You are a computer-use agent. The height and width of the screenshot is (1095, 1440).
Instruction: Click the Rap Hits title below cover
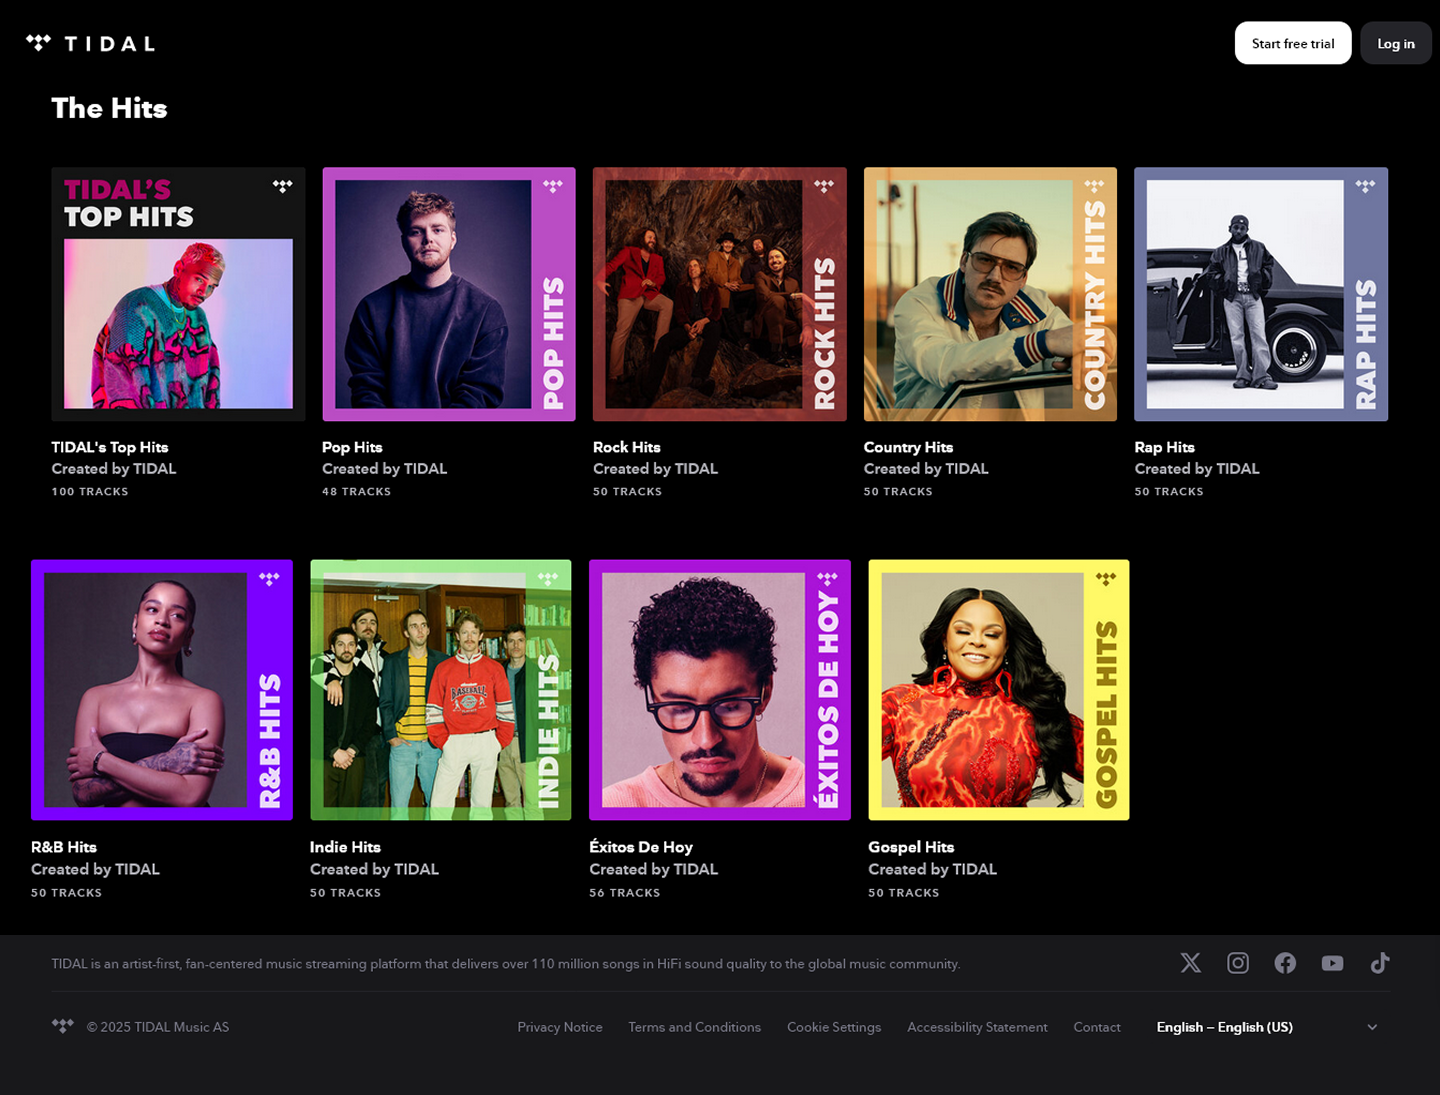pyautogui.click(x=1164, y=447)
